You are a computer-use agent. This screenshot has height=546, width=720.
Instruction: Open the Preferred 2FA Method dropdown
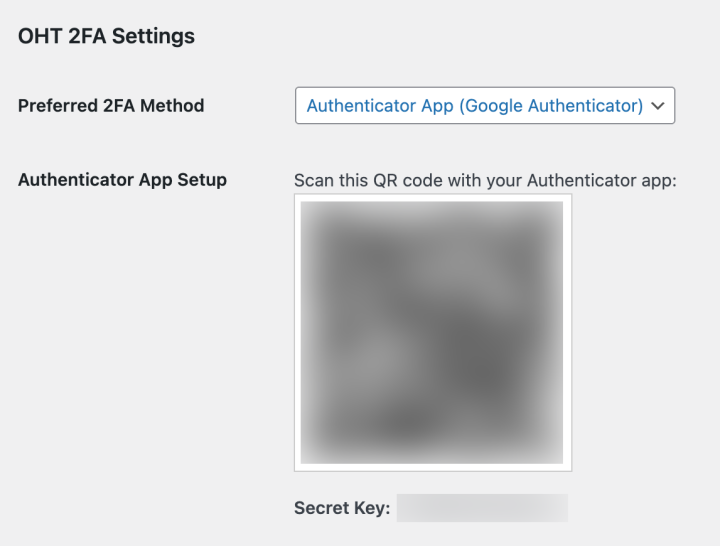(x=485, y=106)
